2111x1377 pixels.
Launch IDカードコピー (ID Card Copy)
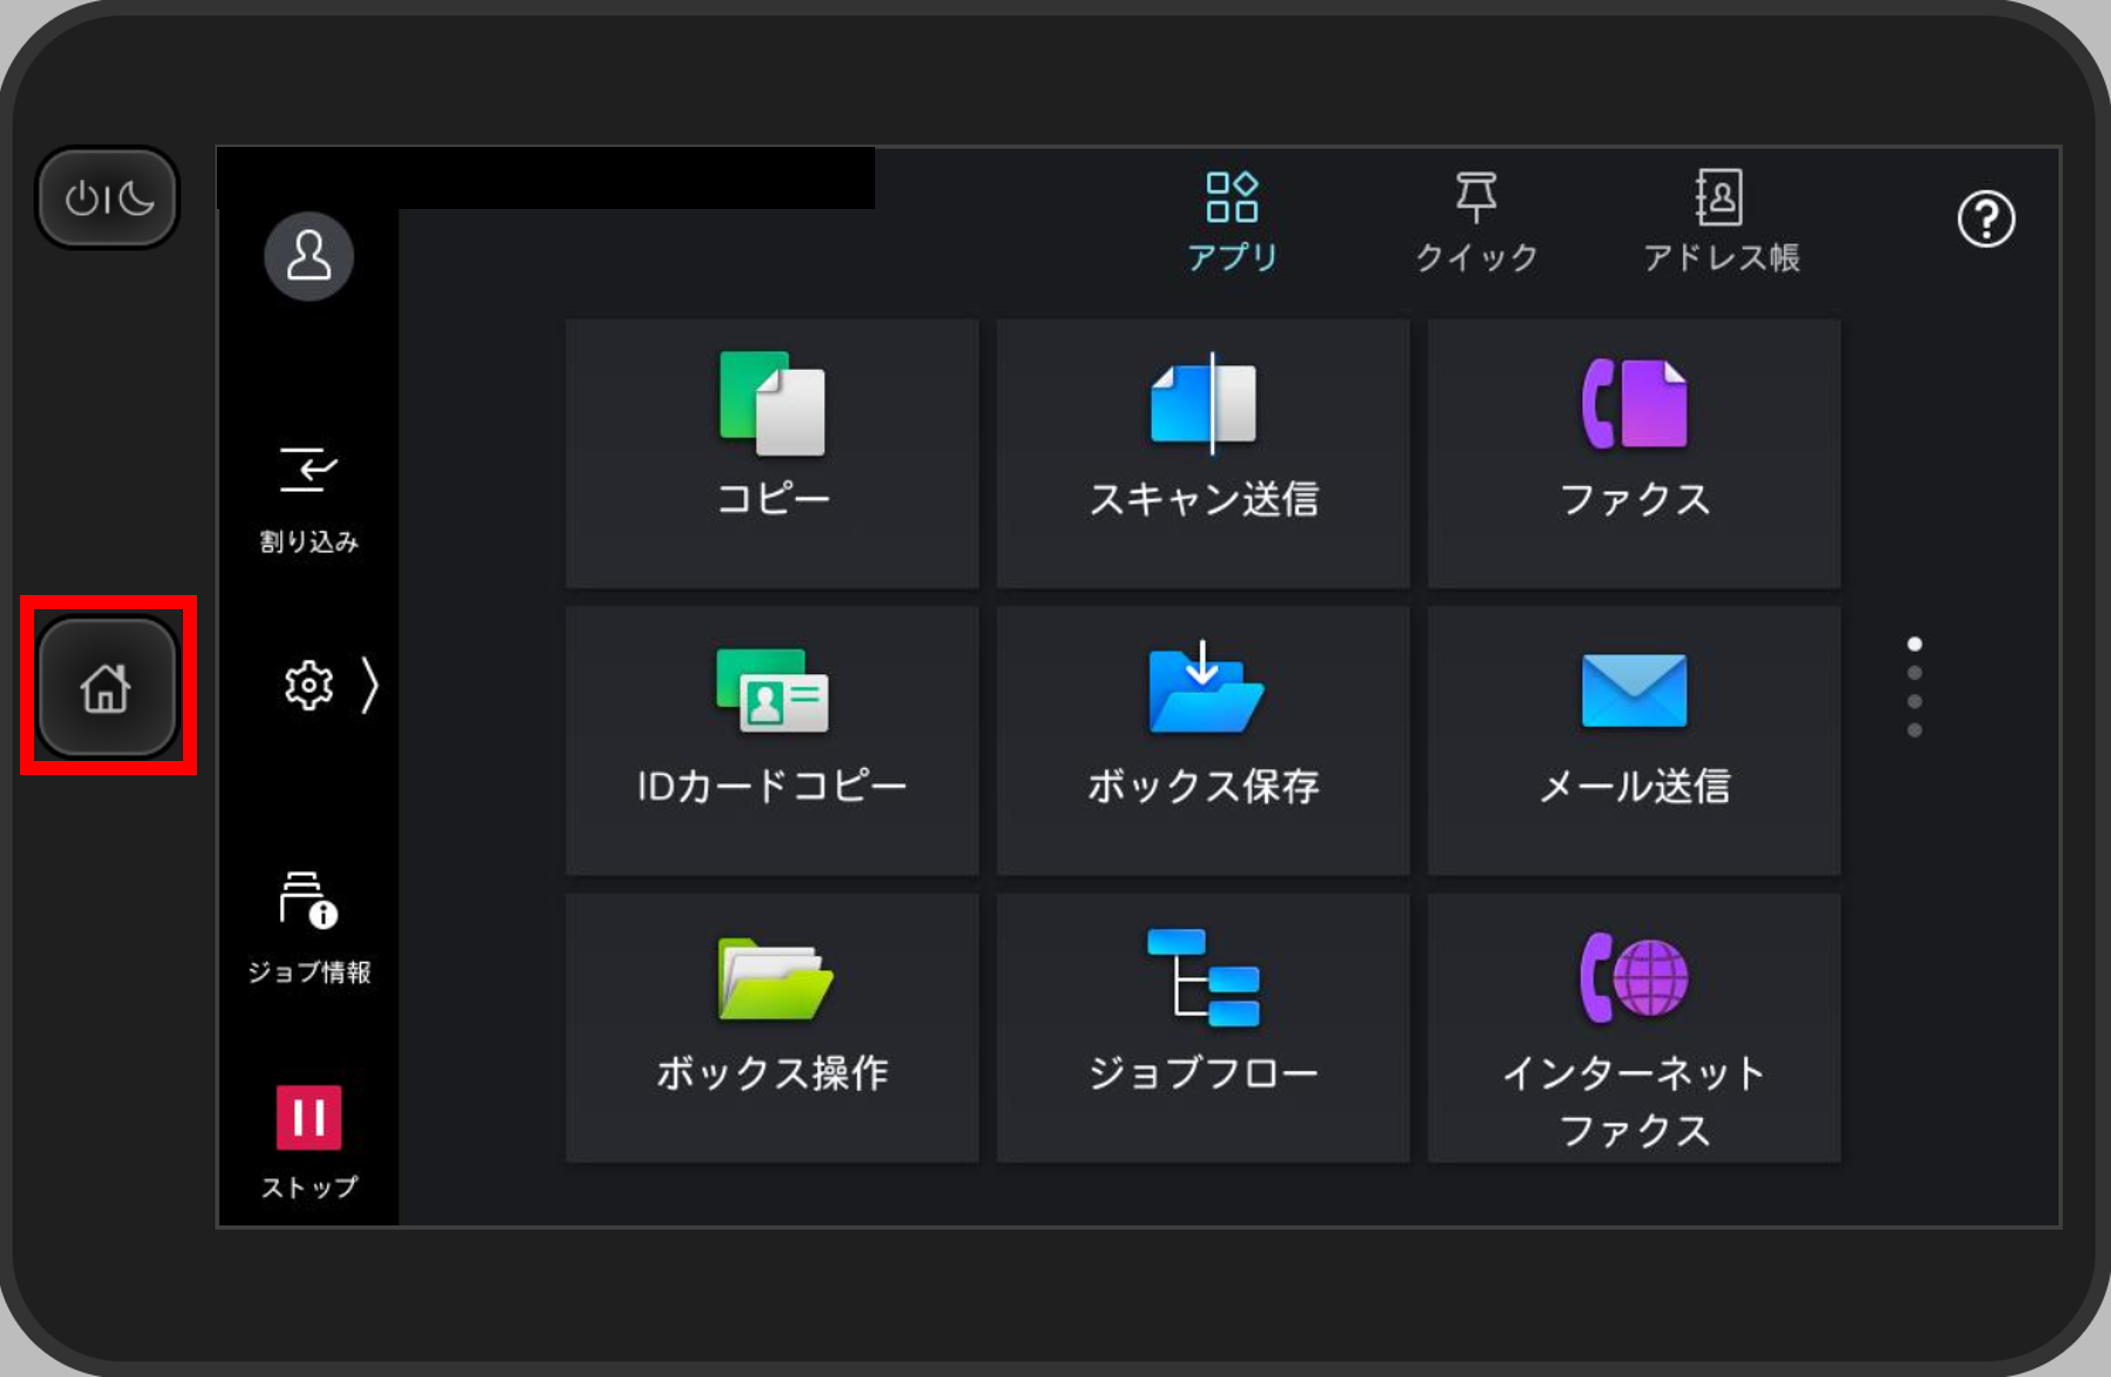(x=772, y=740)
